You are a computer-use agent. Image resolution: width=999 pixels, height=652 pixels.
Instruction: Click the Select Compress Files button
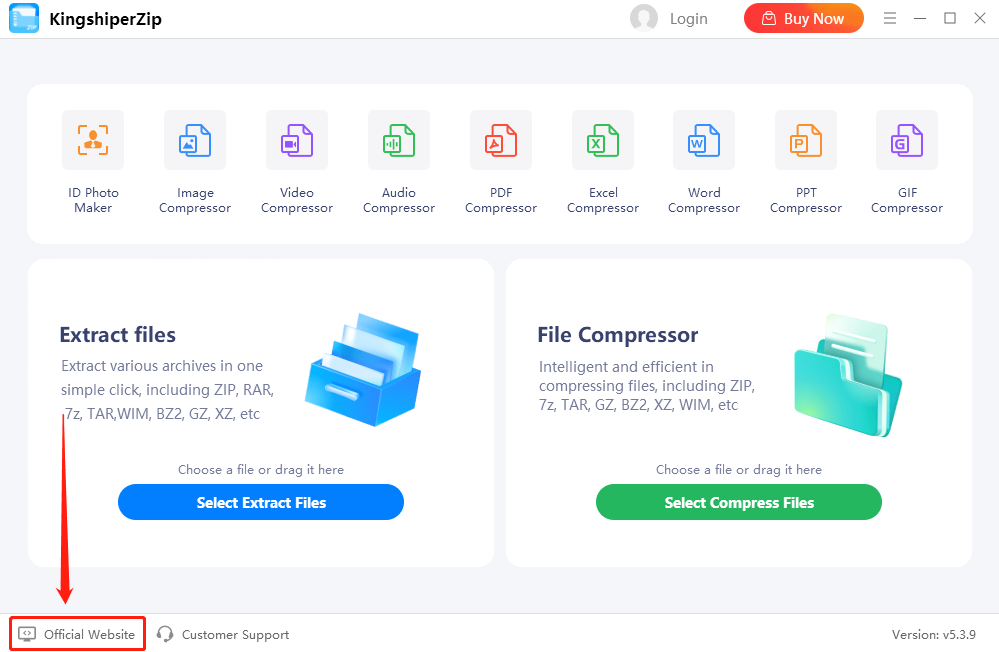tap(739, 502)
